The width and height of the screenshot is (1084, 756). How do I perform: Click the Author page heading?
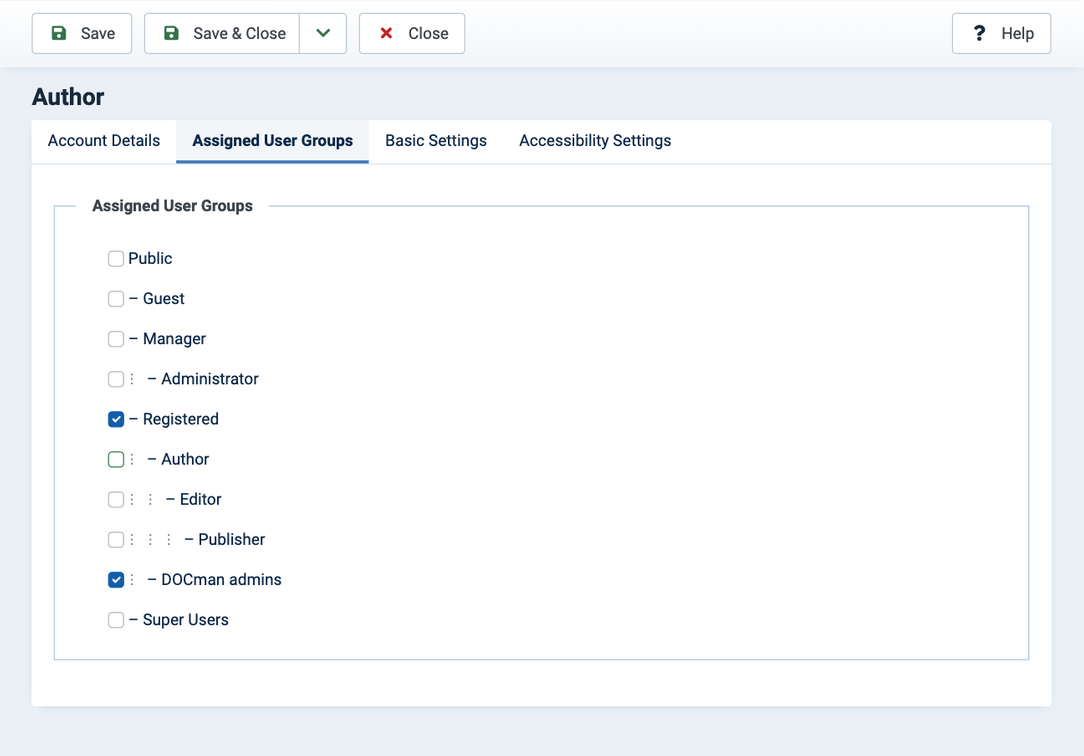(x=68, y=97)
